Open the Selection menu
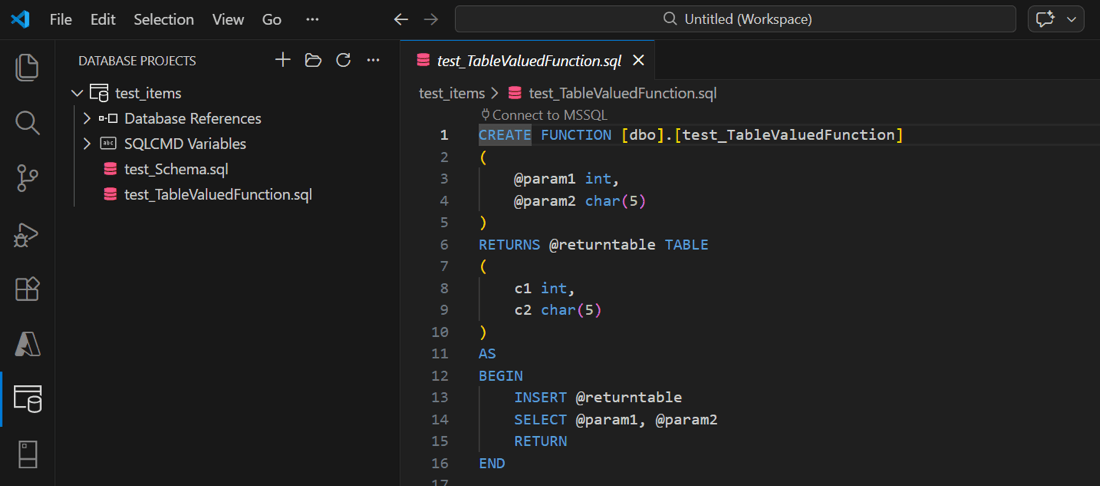 (x=164, y=19)
